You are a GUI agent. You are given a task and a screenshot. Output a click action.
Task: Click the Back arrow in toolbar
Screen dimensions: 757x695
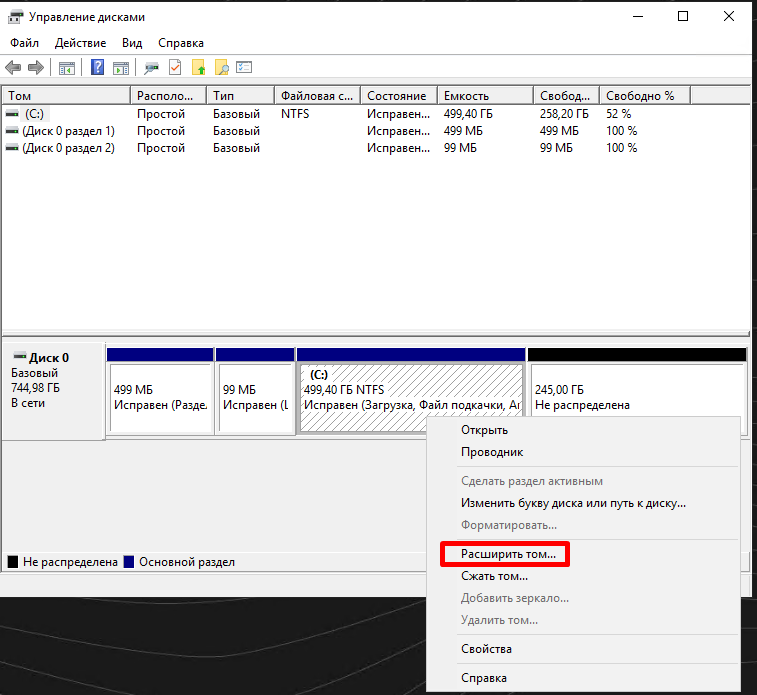13,68
